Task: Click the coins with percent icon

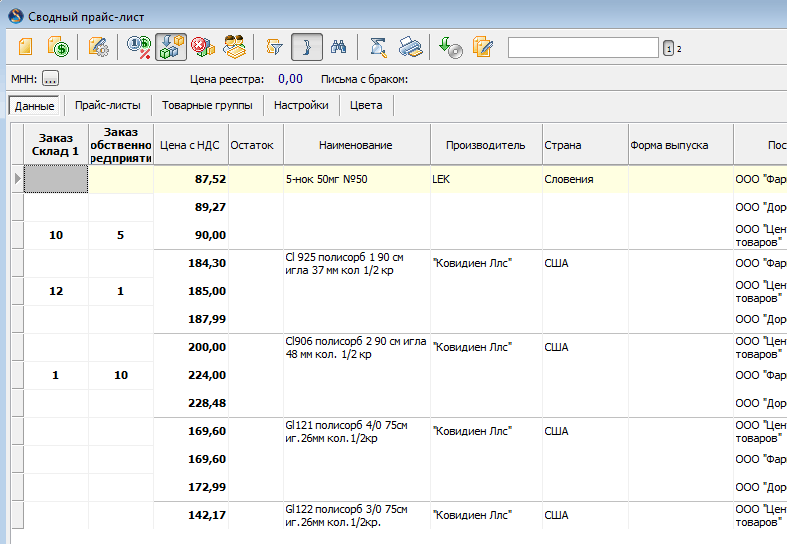Action: coord(139,47)
